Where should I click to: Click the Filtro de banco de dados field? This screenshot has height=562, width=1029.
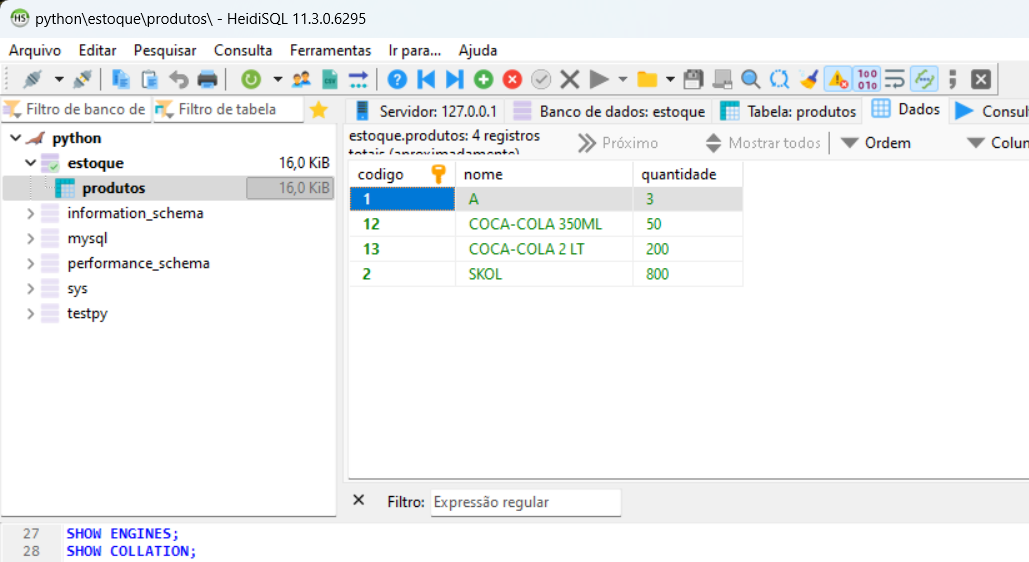pos(76,110)
